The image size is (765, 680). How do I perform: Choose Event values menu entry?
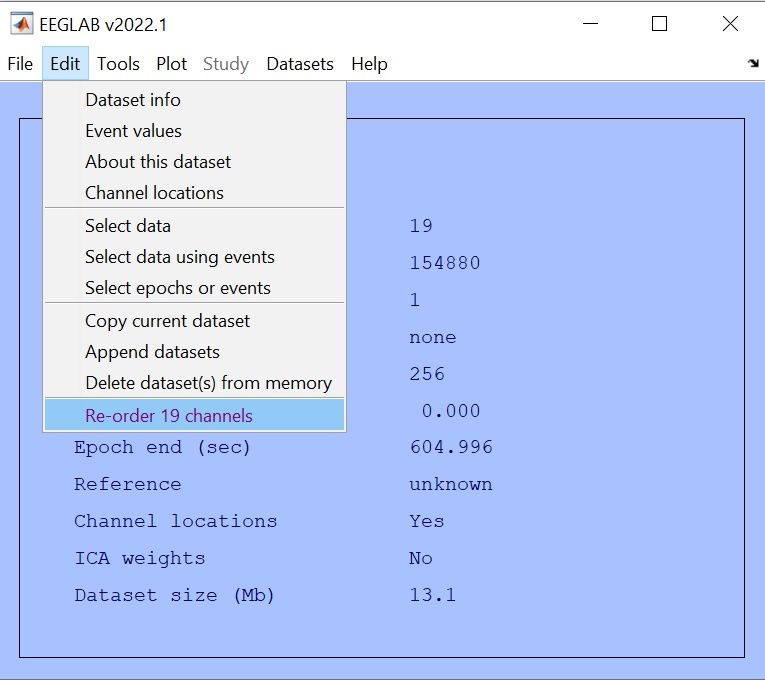[195, 131]
